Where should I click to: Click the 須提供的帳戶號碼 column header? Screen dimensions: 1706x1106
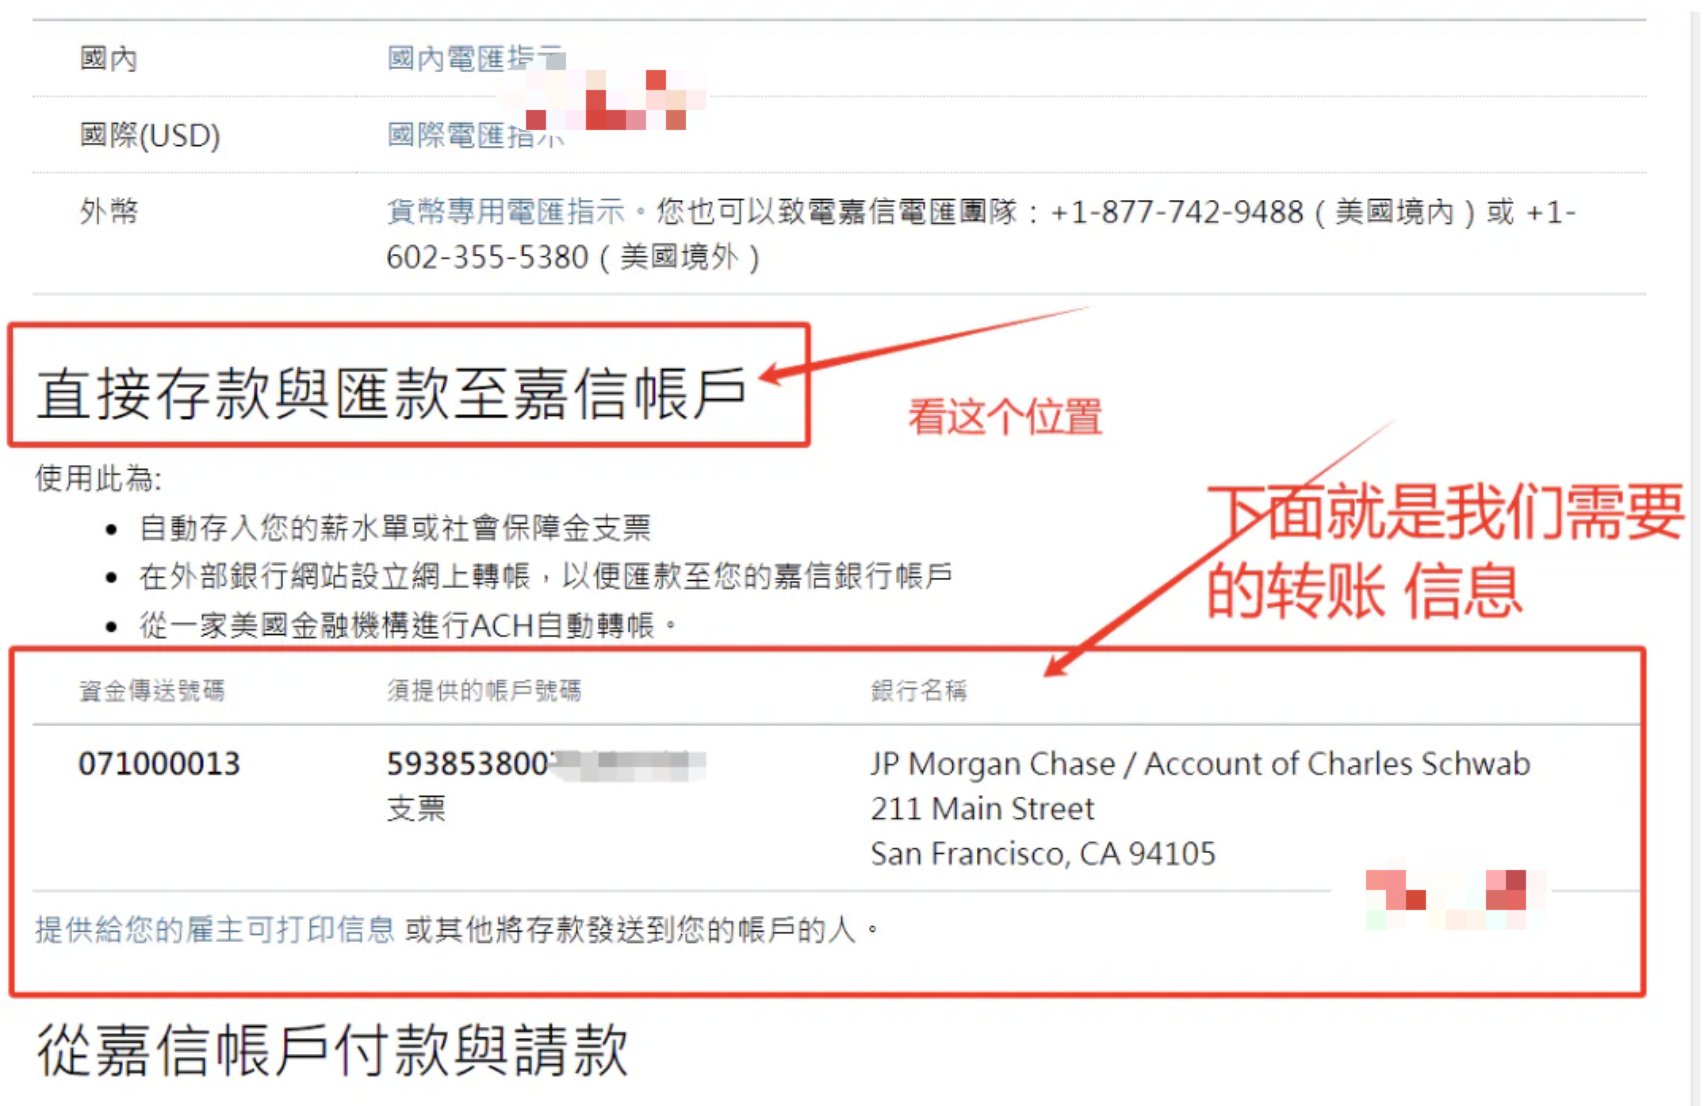click(x=484, y=691)
